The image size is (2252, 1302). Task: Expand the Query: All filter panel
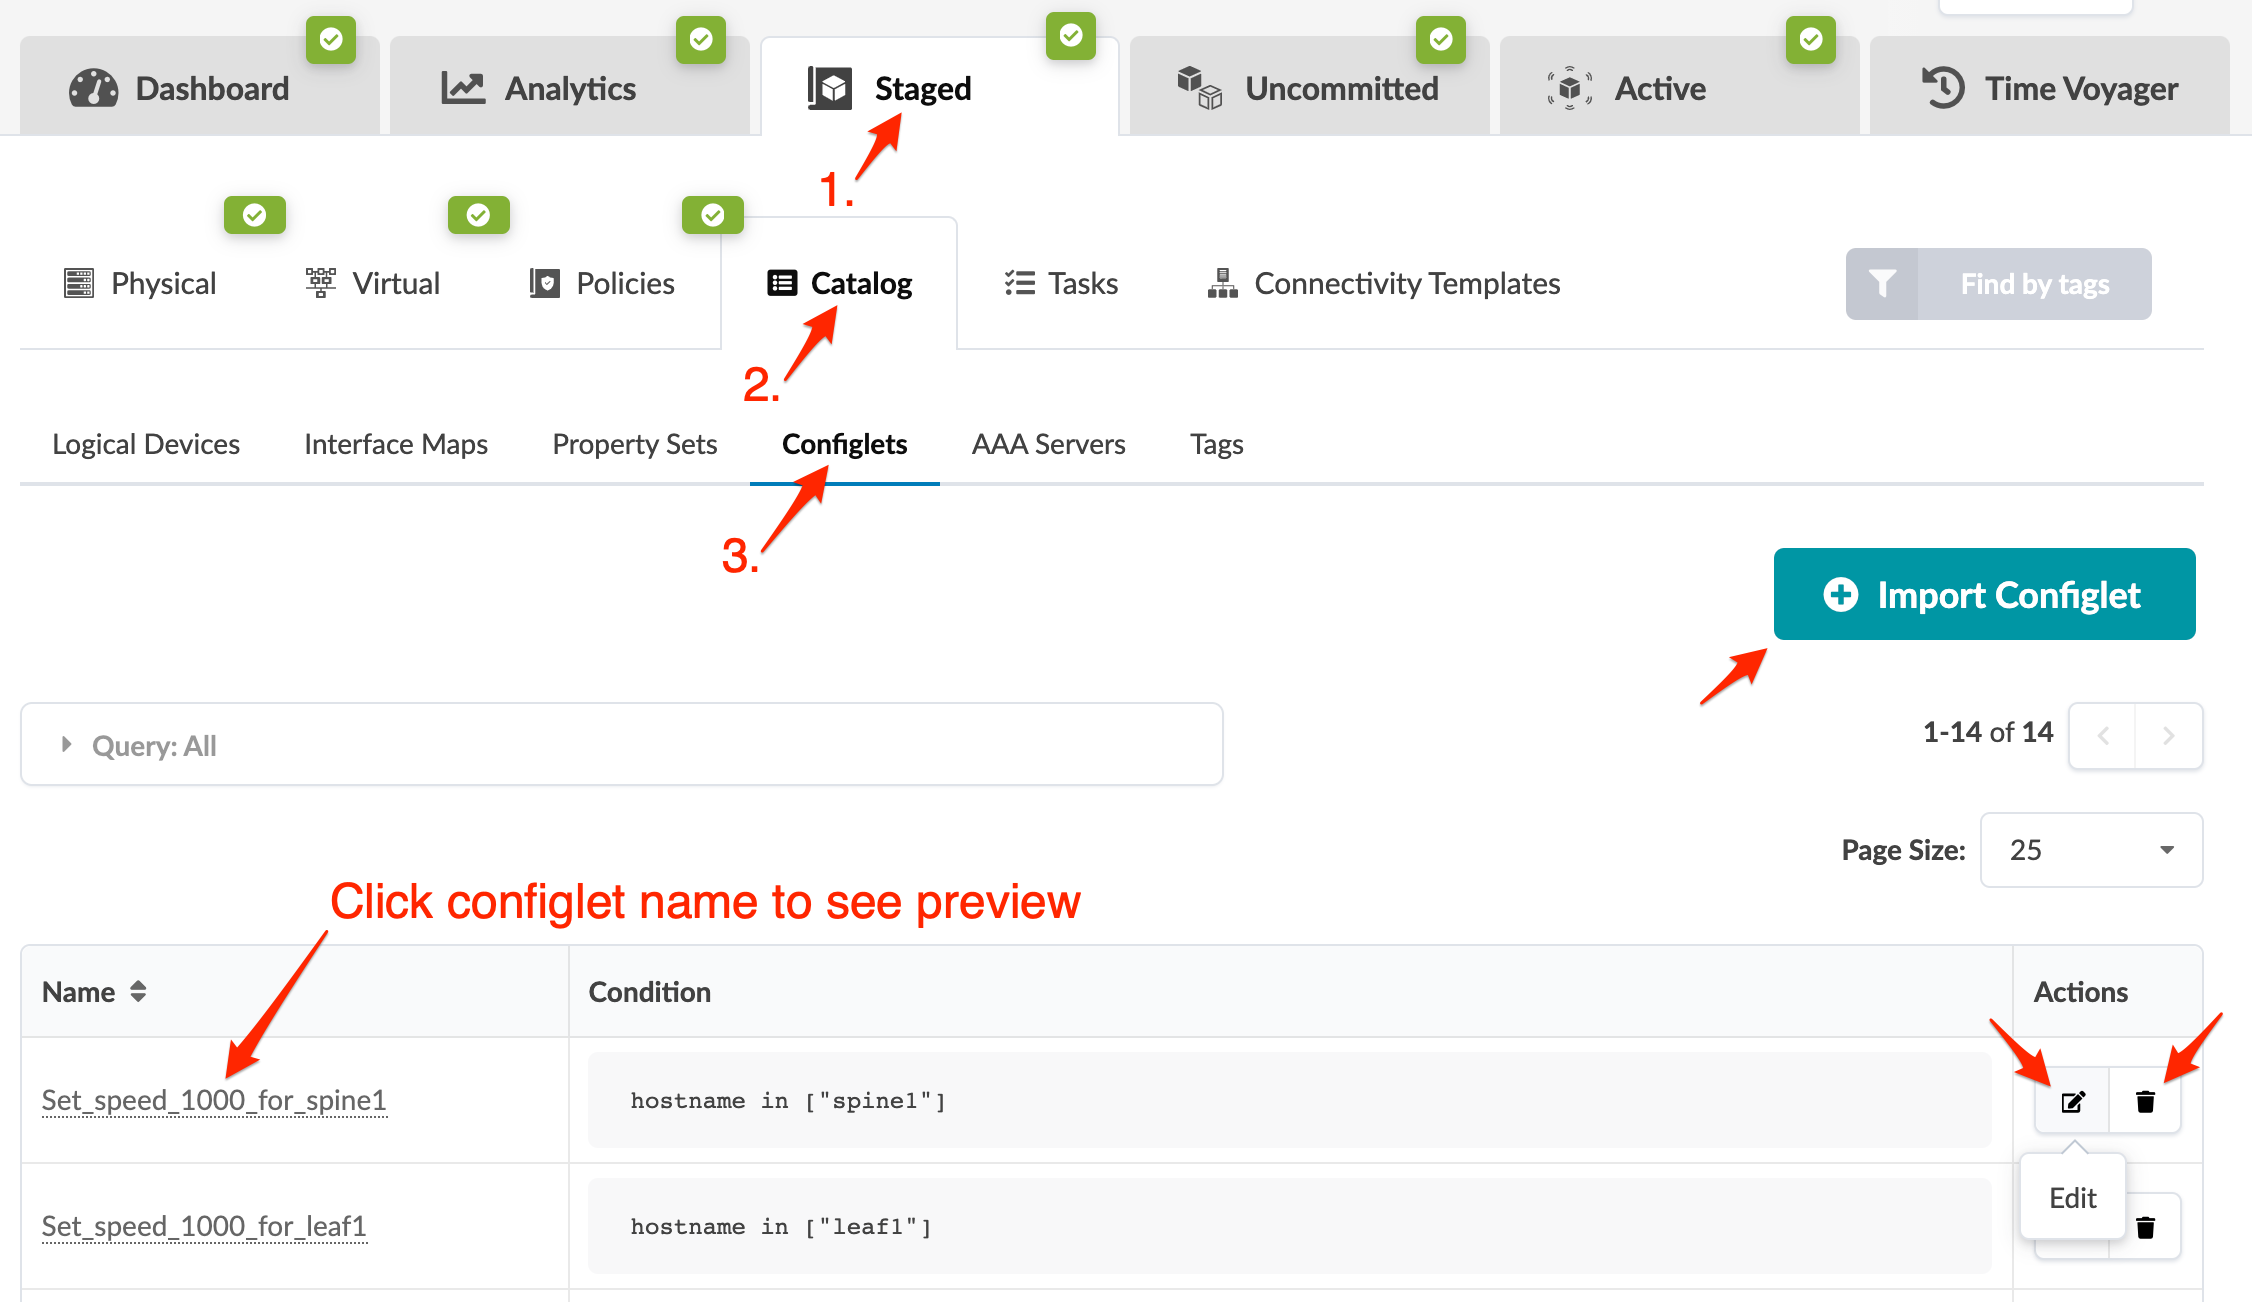click(x=67, y=745)
